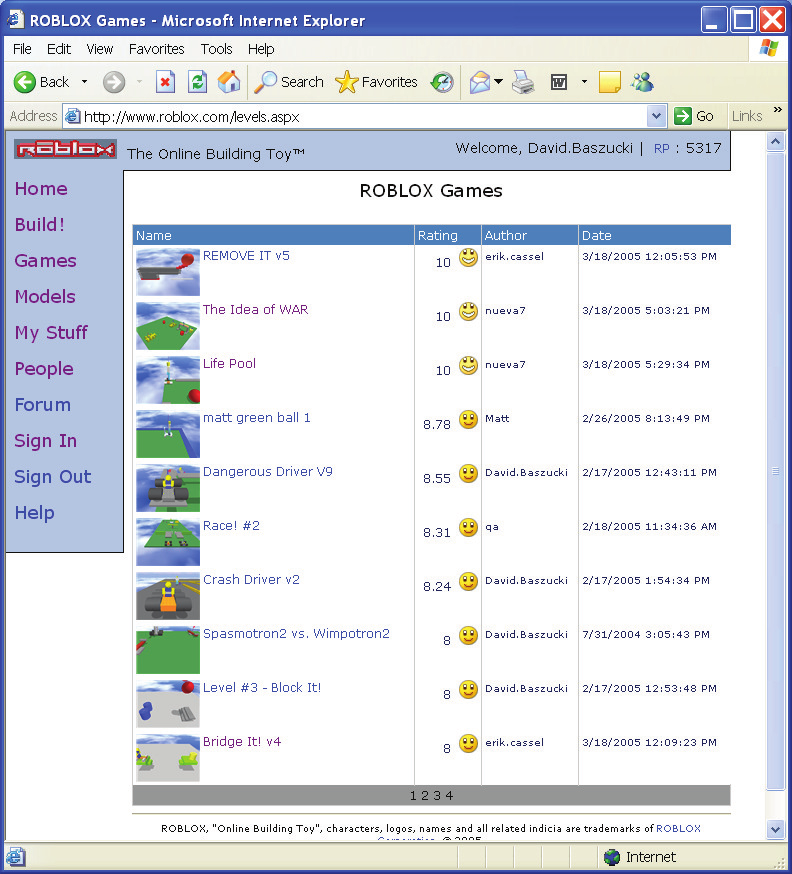The width and height of the screenshot is (792, 874).
Task: Click the page icon in the address bar
Action: [x=72, y=116]
